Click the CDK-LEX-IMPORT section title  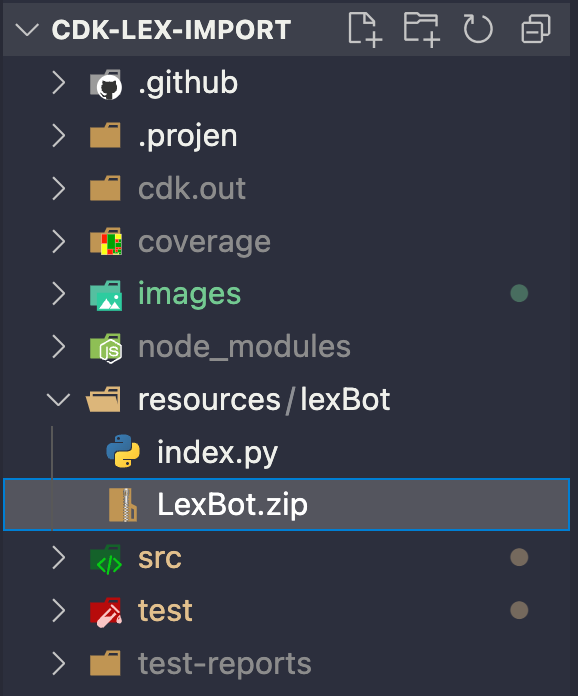click(x=171, y=30)
